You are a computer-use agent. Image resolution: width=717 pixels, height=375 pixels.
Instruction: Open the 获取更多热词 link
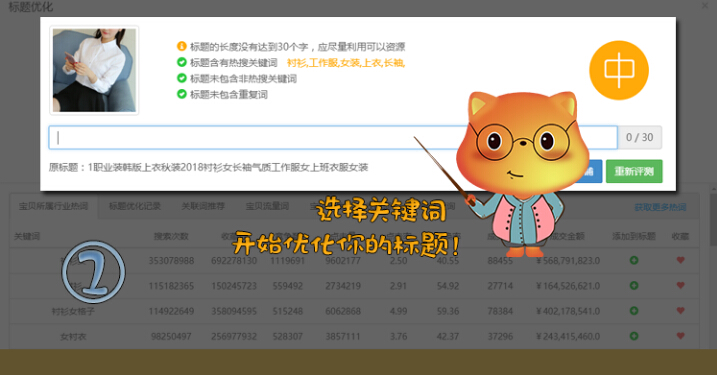pos(660,207)
